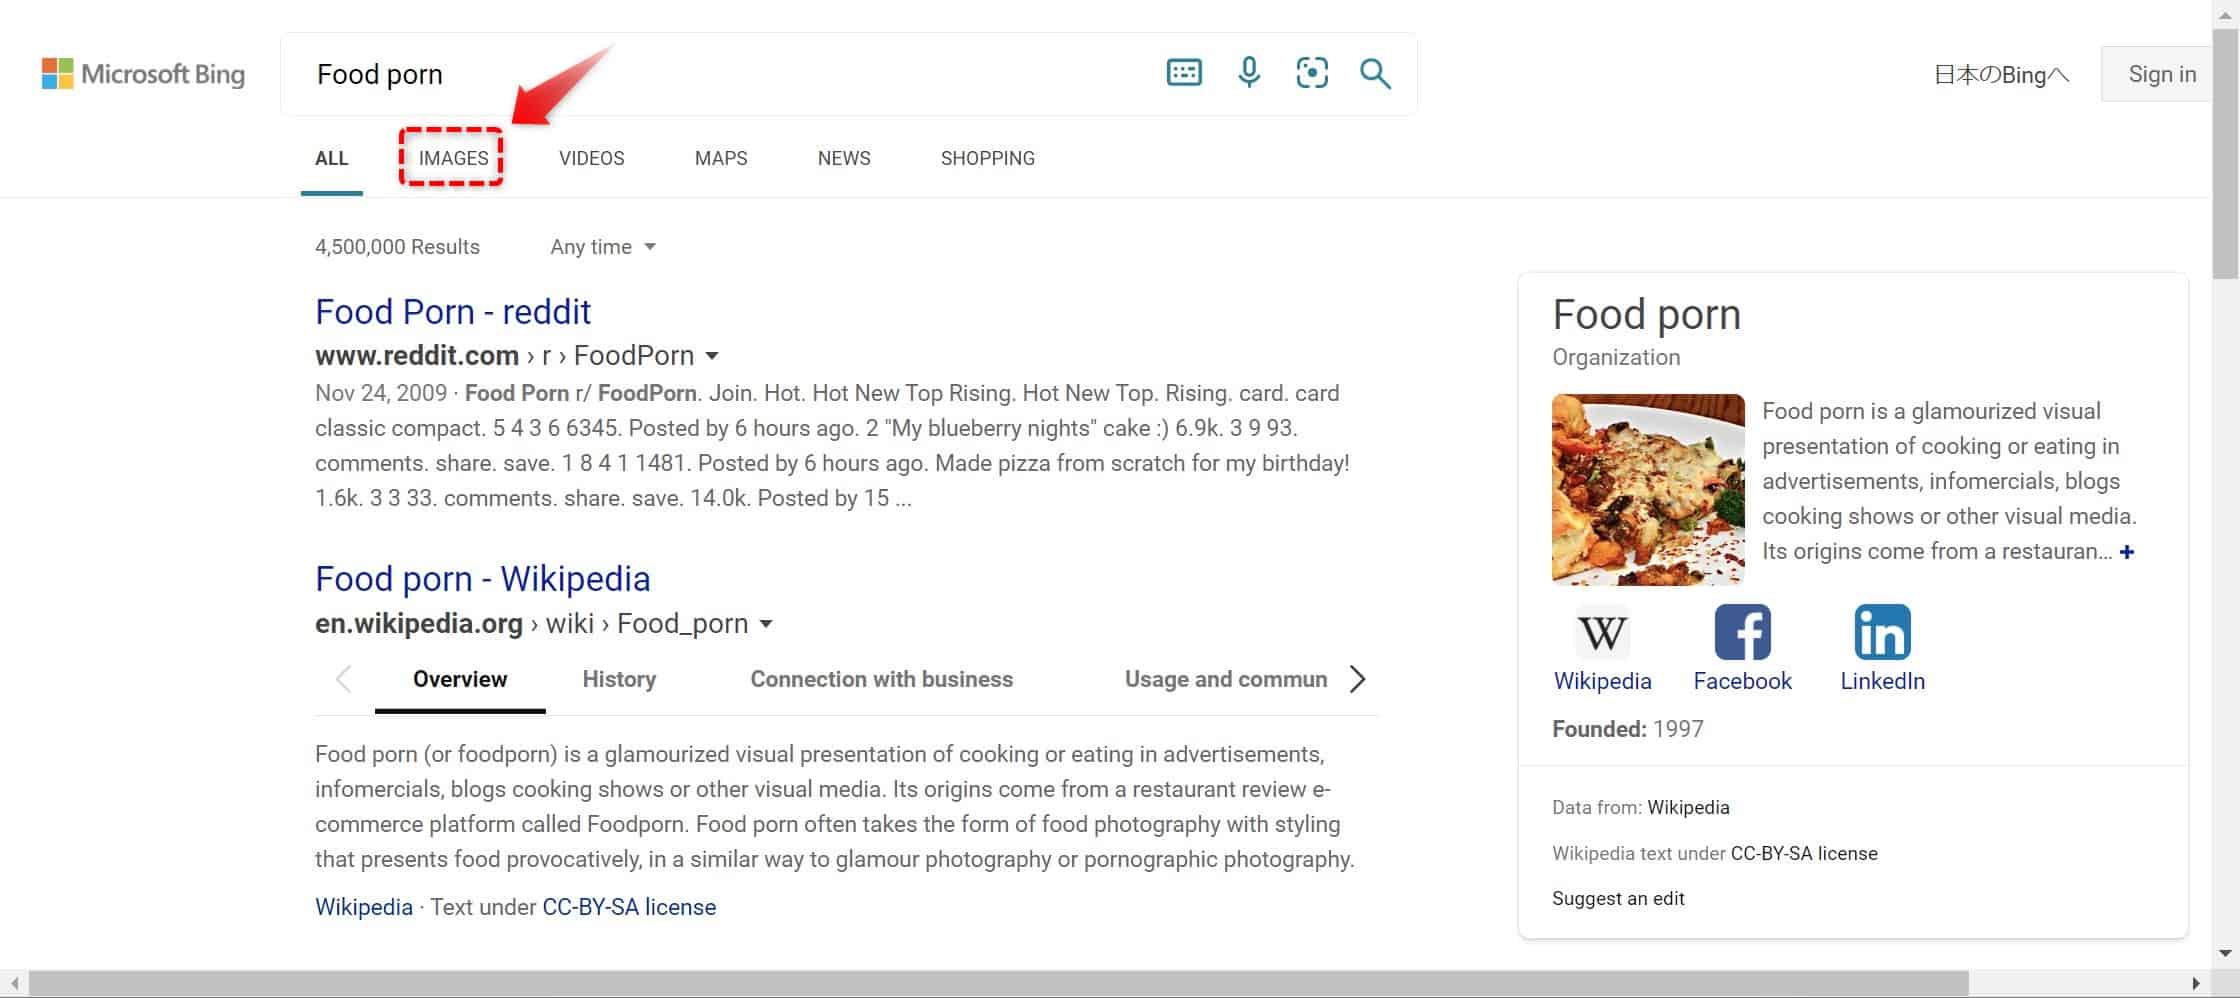The height and width of the screenshot is (998, 2240).
Task: Start voice search with the microphone icon
Action: click(1248, 73)
